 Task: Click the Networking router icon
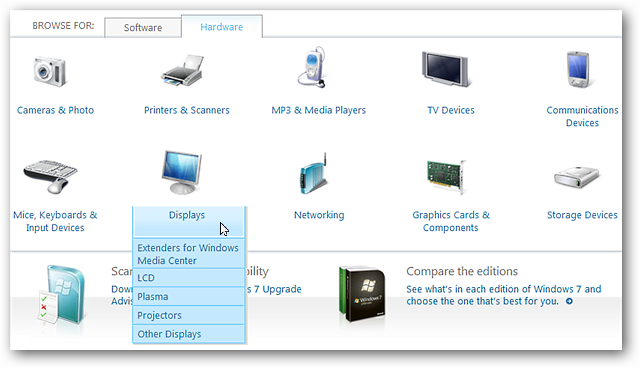(313, 174)
